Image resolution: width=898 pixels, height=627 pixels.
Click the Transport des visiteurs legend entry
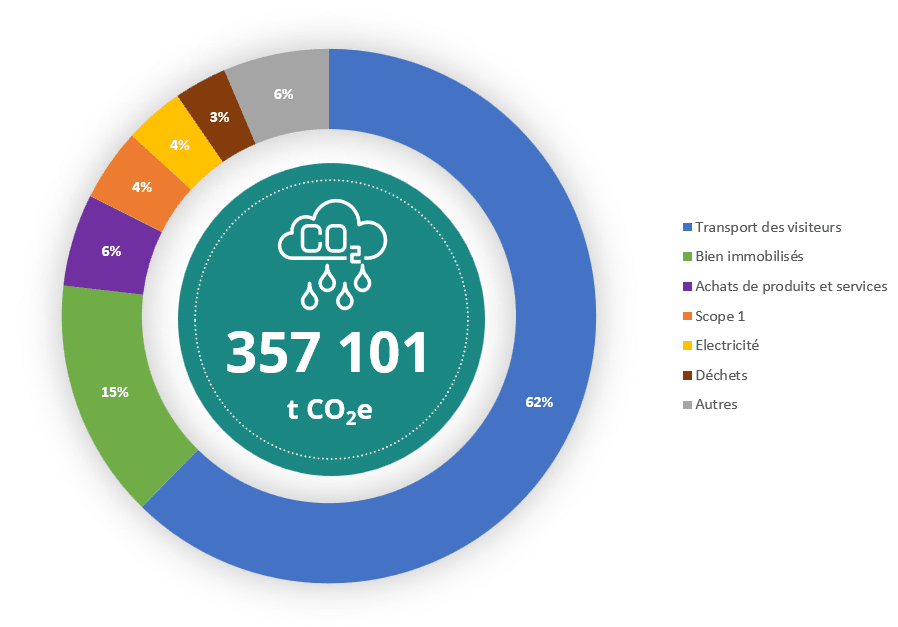click(766, 227)
